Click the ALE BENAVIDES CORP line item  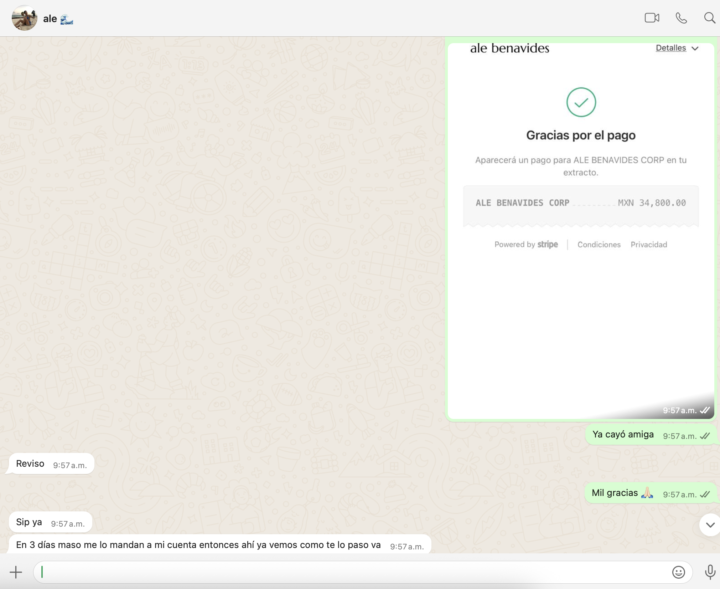pos(522,203)
